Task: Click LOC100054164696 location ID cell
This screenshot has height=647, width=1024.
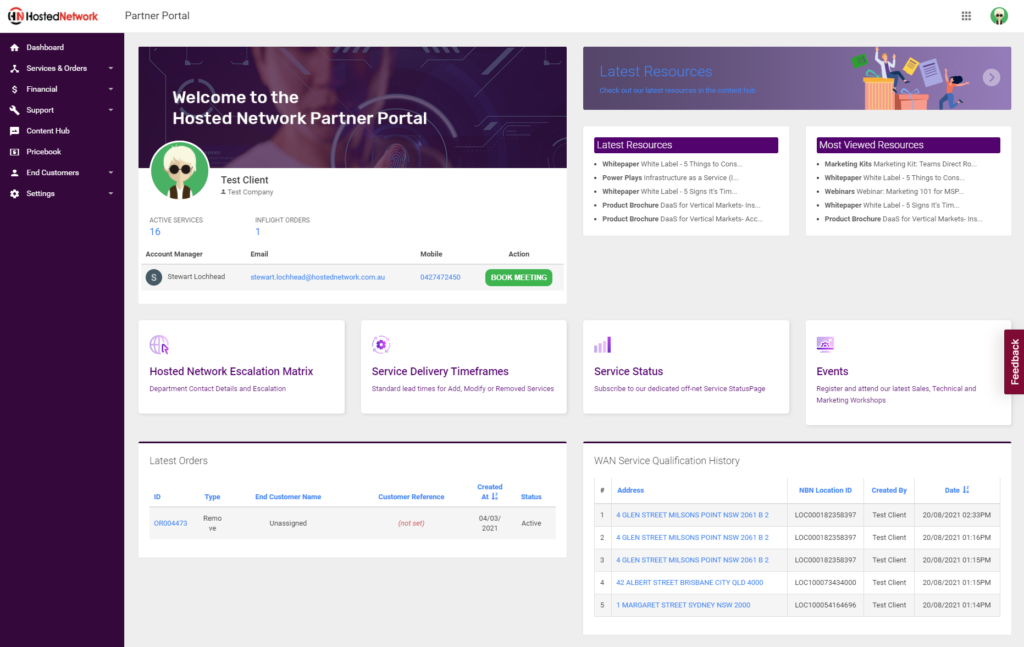Action: [x=825, y=605]
